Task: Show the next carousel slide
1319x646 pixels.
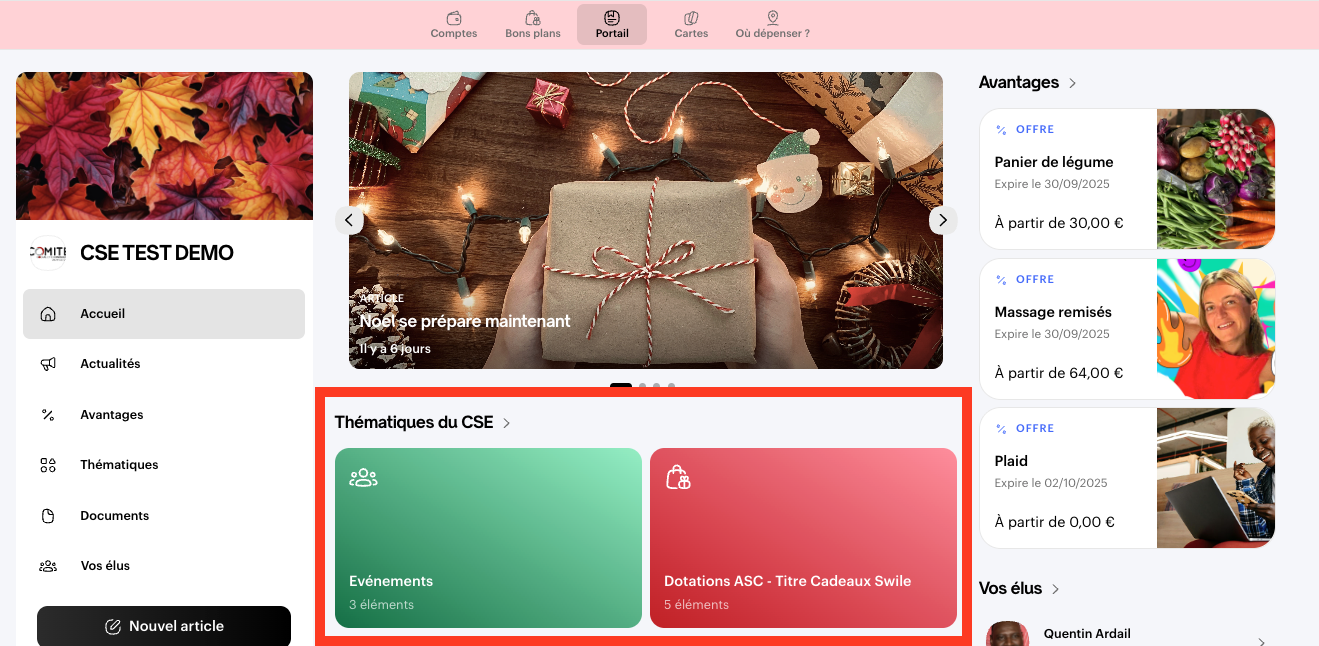Action: [x=943, y=220]
